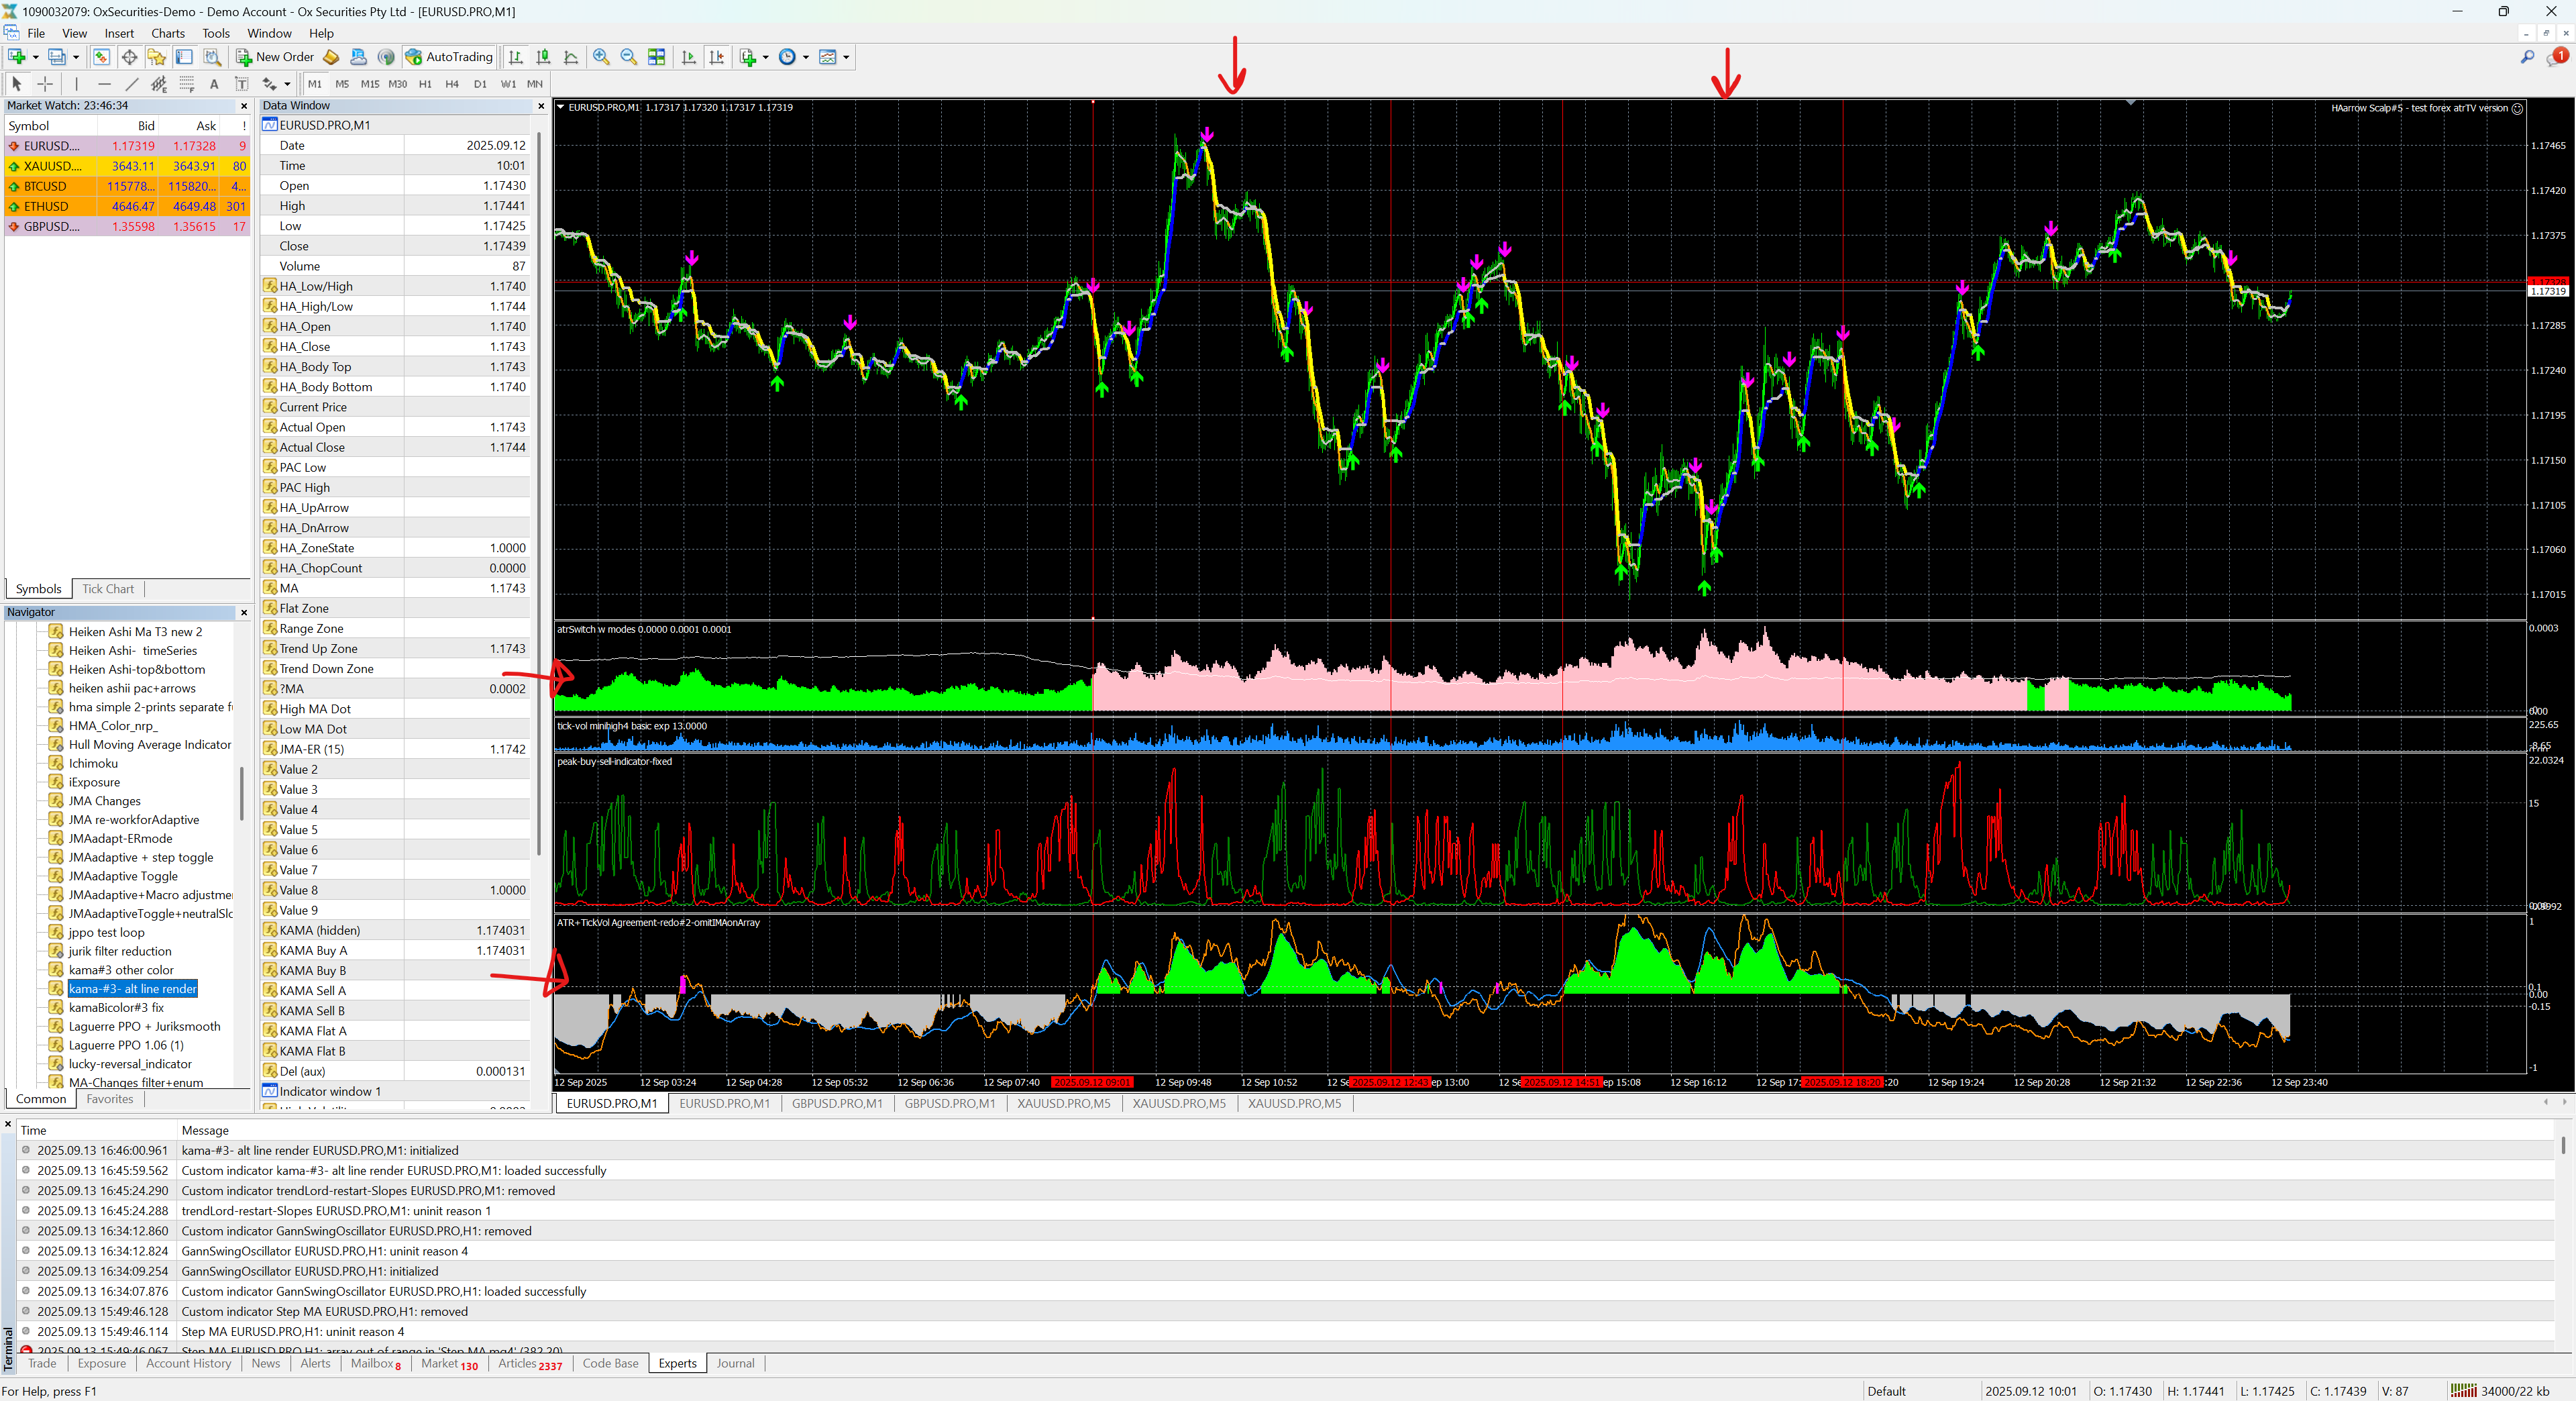Open the indicators list dropdown arrow
Screen dimensions: 2576x1401
766,57
